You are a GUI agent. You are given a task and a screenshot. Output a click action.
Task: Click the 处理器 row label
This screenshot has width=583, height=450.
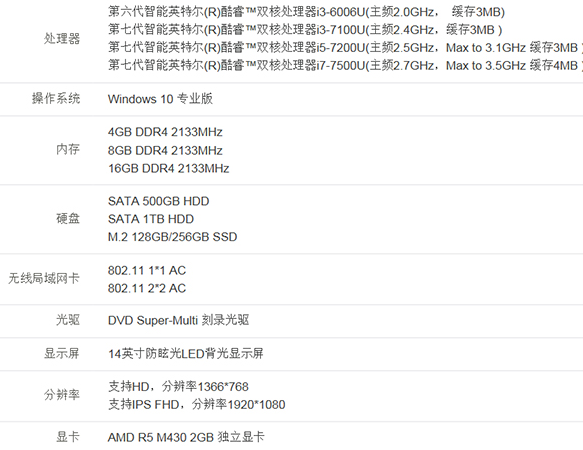(62, 39)
